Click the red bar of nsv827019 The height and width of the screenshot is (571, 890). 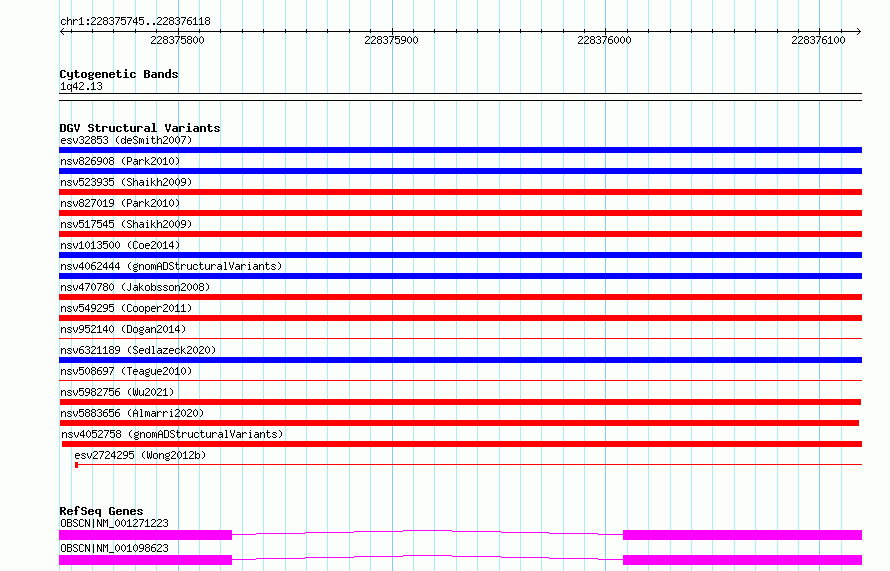[460, 213]
